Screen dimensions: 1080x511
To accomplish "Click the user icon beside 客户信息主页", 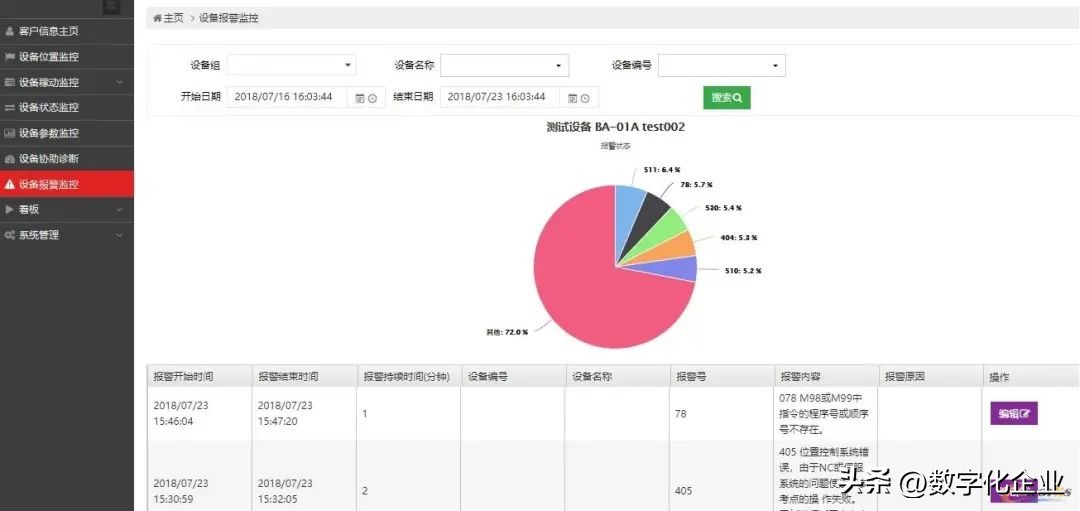I will tap(10, 31).
